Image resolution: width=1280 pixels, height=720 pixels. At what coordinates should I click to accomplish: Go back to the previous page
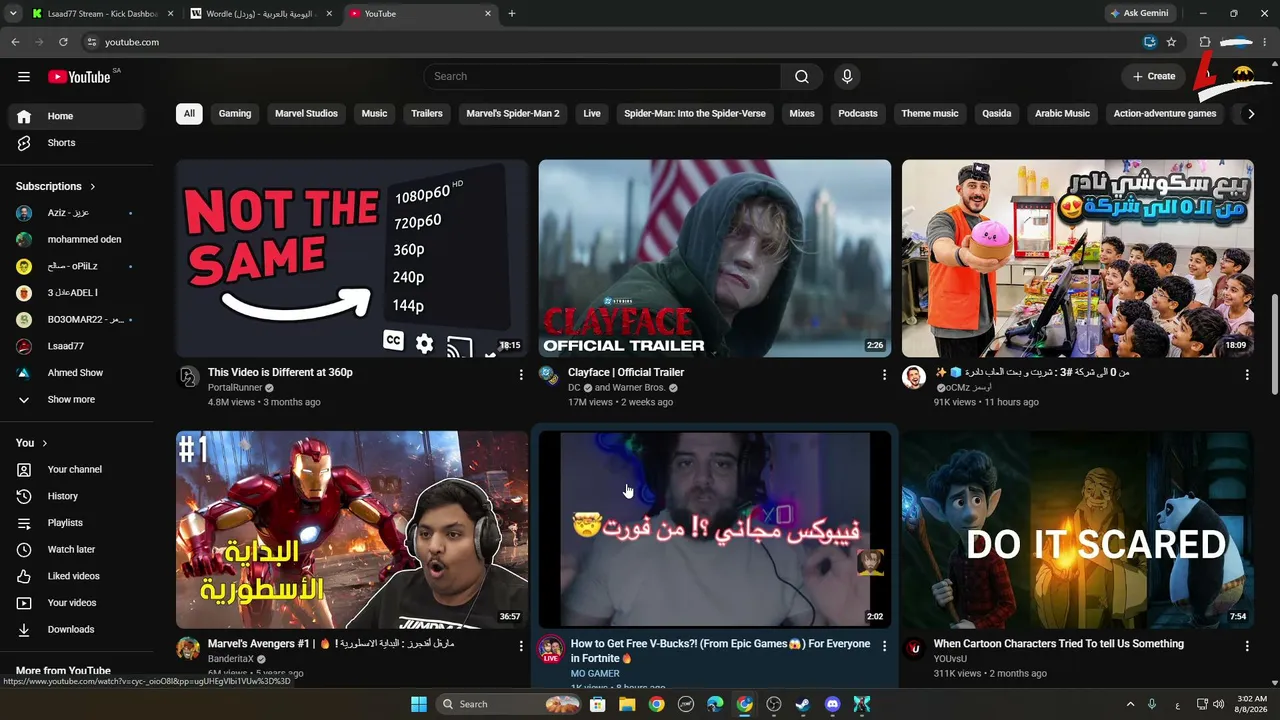pyautogui.click(x=15, y=42)
